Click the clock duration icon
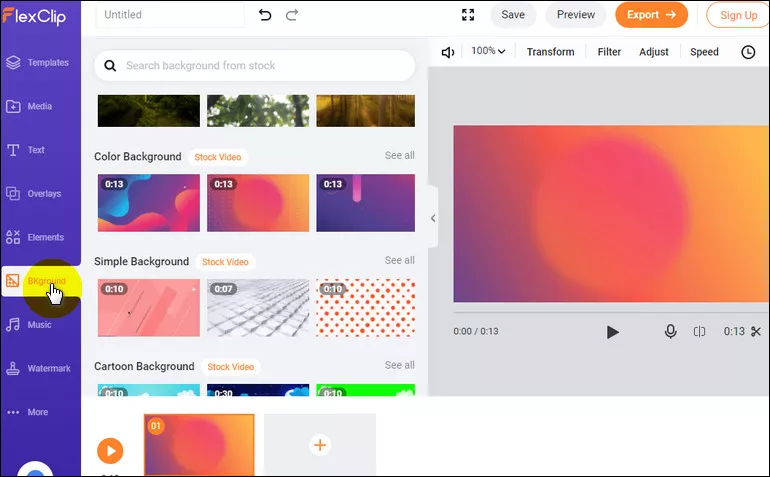Screen dimensions: 770x477 (748, 52)
